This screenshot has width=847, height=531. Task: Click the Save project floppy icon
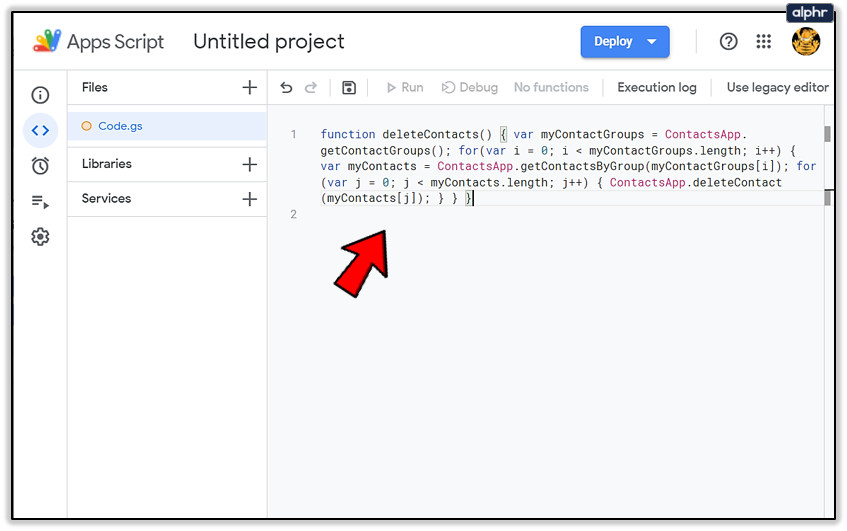click(348, 88)
